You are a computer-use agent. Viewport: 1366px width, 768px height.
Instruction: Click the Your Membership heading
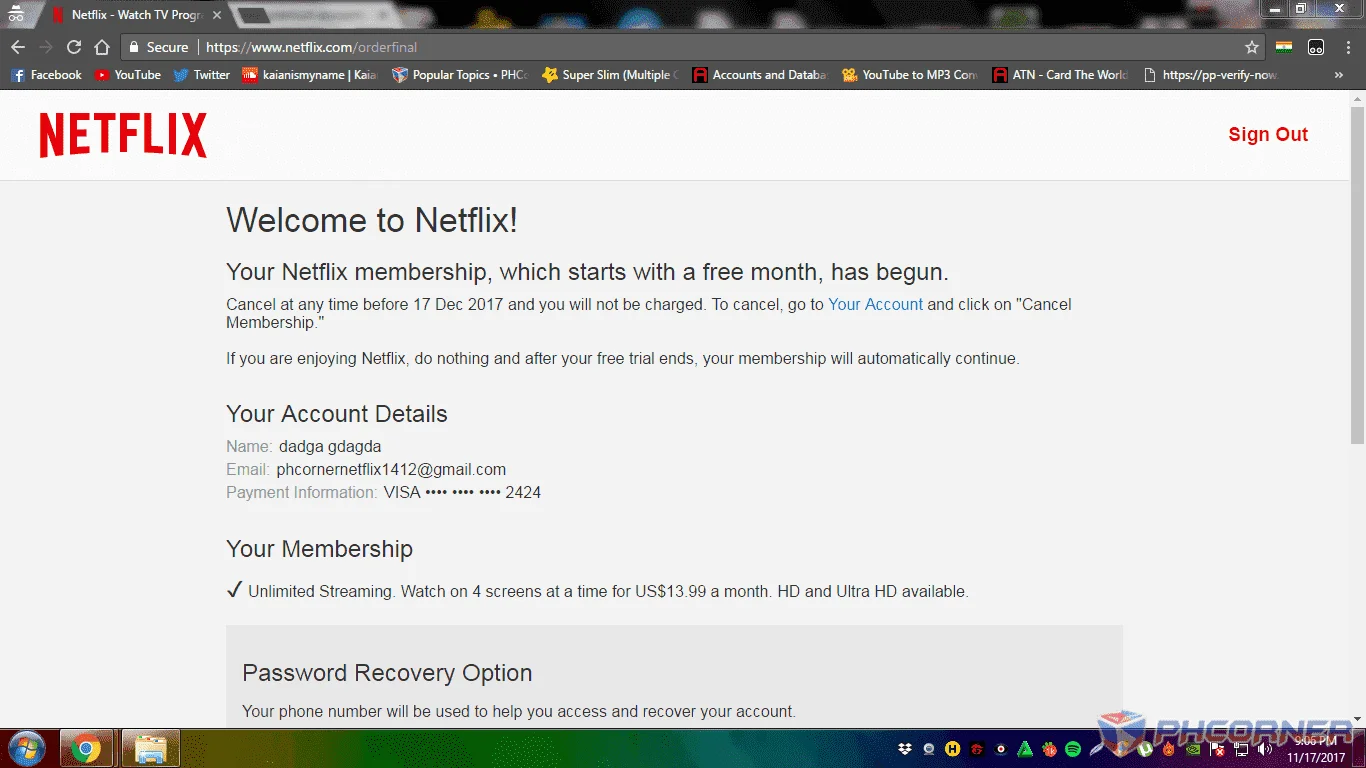[319, 549]
